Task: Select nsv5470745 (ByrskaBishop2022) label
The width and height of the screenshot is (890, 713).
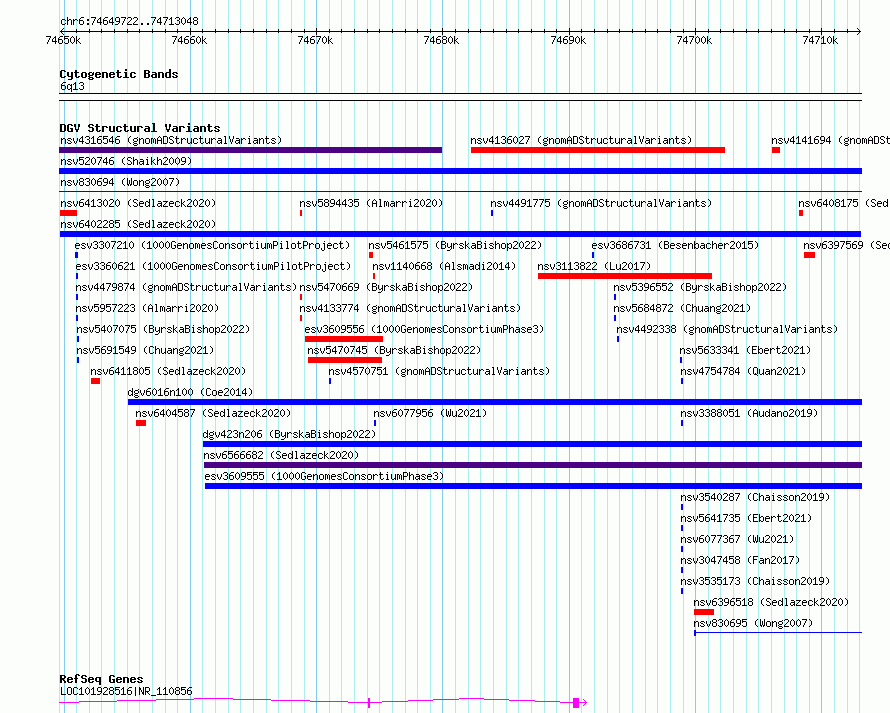Action: tap(394, 350)
